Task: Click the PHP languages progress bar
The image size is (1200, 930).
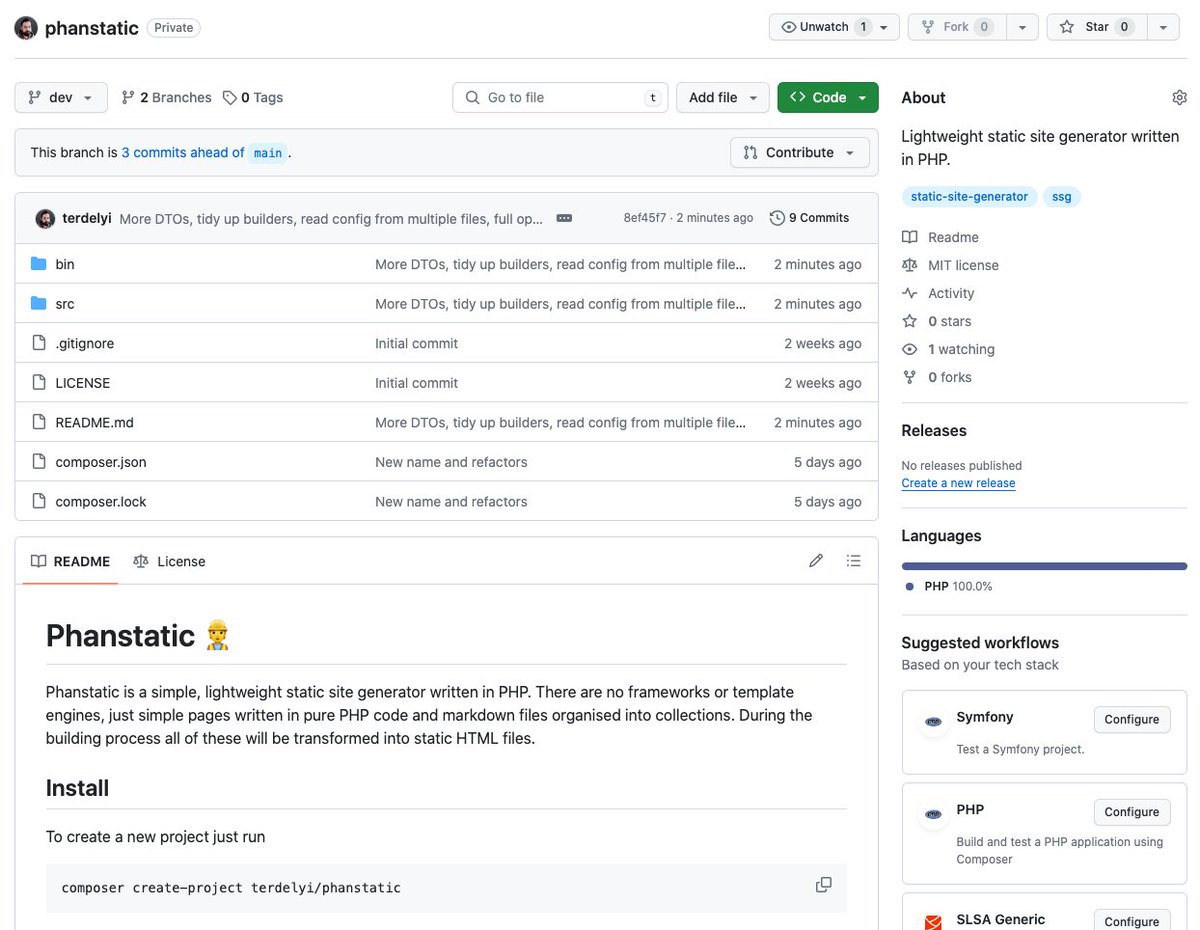Action: point(1044,566)
